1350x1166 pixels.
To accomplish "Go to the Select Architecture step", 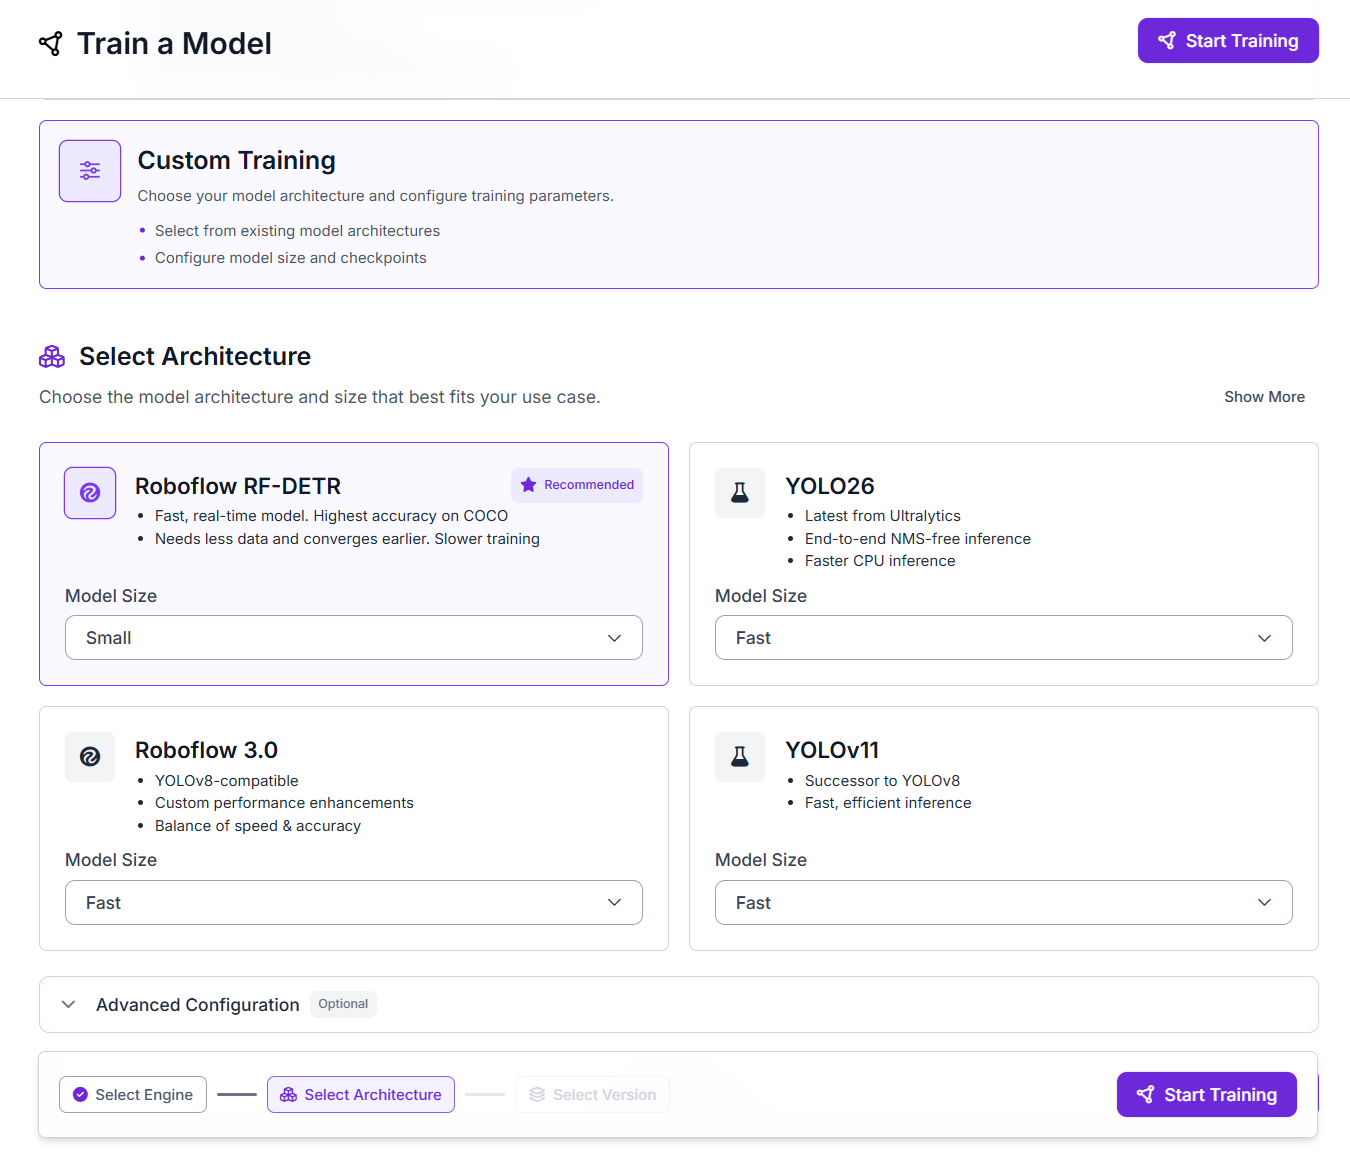I will [x=361, y=1095].
